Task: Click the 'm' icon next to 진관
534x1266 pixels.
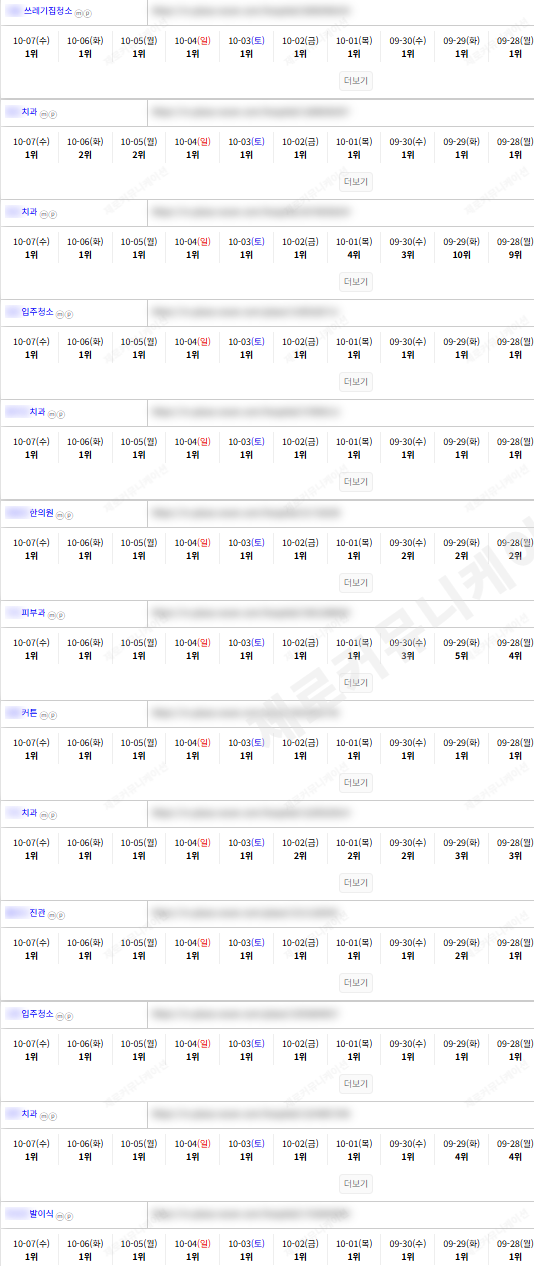Action: [x=52, y=915]
